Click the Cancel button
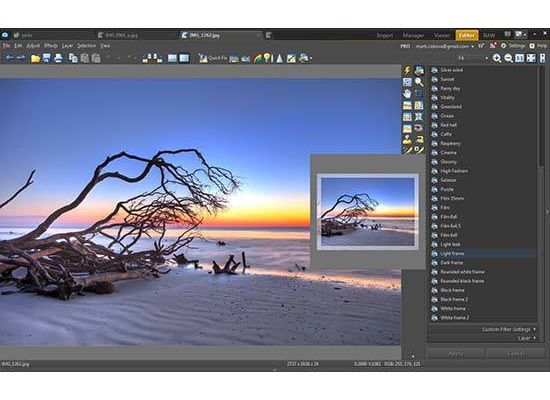Image resolution: width=550 pixels, height=400 pixels. click(x=516, y=353)
